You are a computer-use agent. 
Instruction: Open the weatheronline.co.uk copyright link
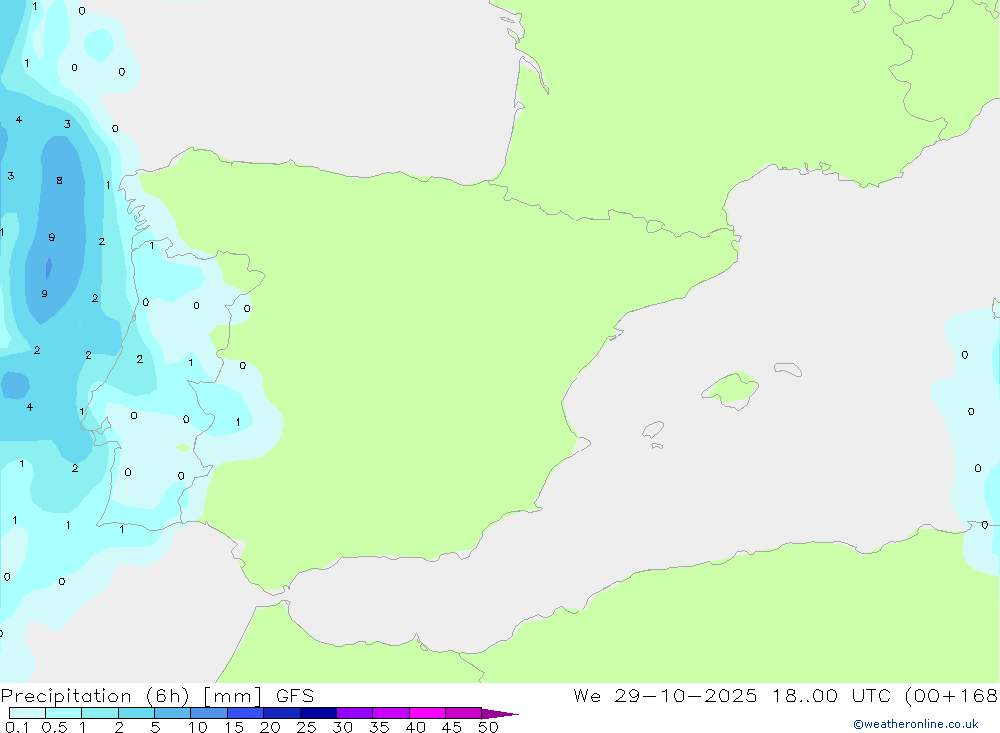point(916,724)
